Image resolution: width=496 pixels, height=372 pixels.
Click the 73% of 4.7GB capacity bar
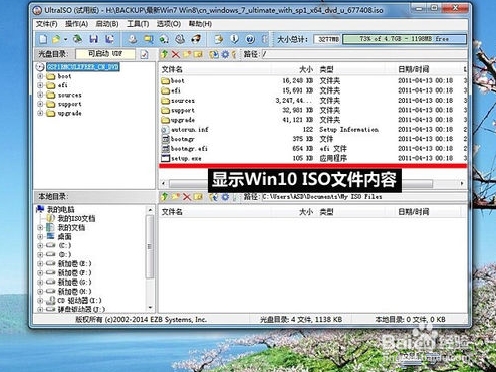pos(404,39)
